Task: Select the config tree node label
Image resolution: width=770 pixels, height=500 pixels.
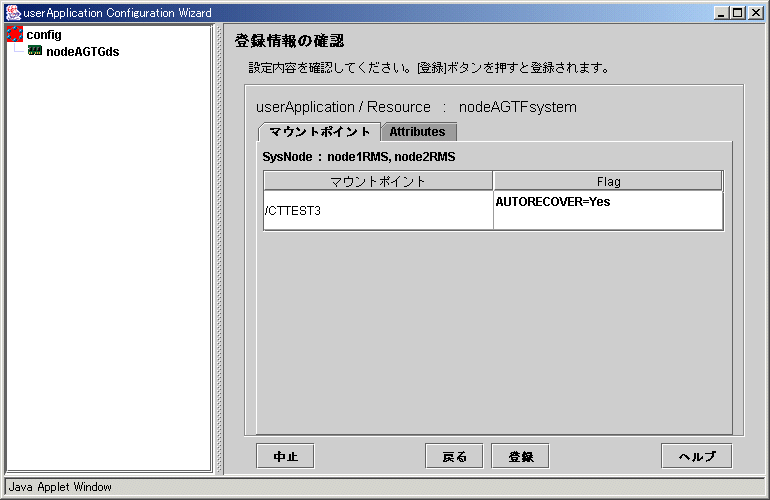Action: (44, 35)
